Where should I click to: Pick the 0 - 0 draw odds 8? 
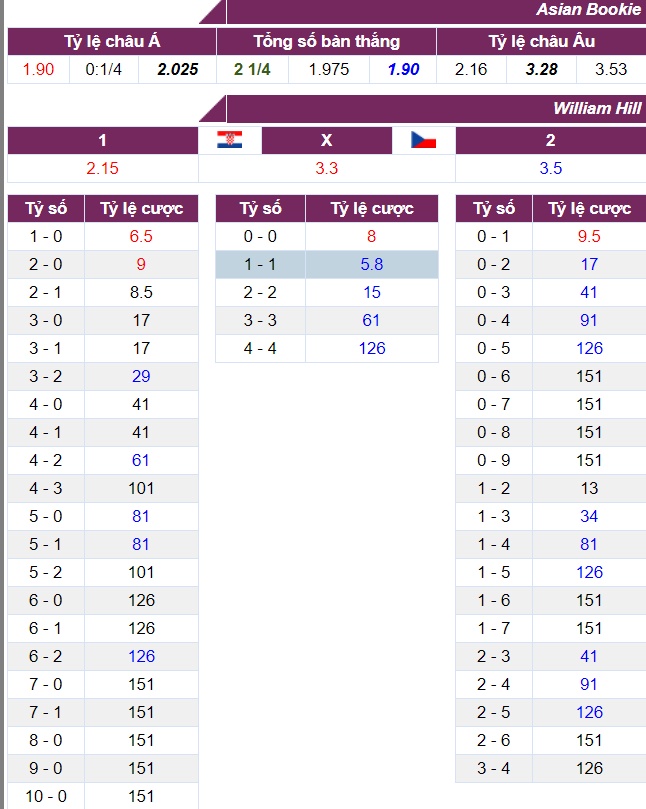[x=372, y=236]
